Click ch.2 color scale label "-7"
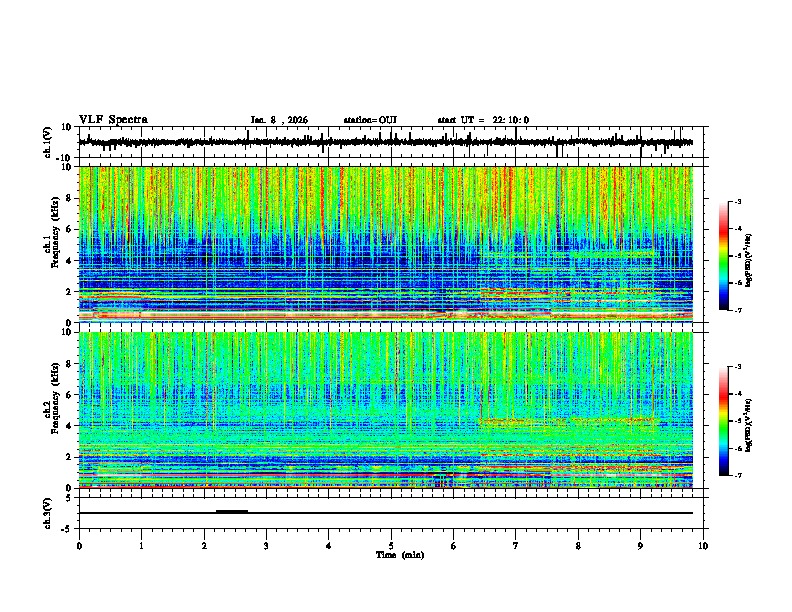792x612 pixels. (737, 476)
